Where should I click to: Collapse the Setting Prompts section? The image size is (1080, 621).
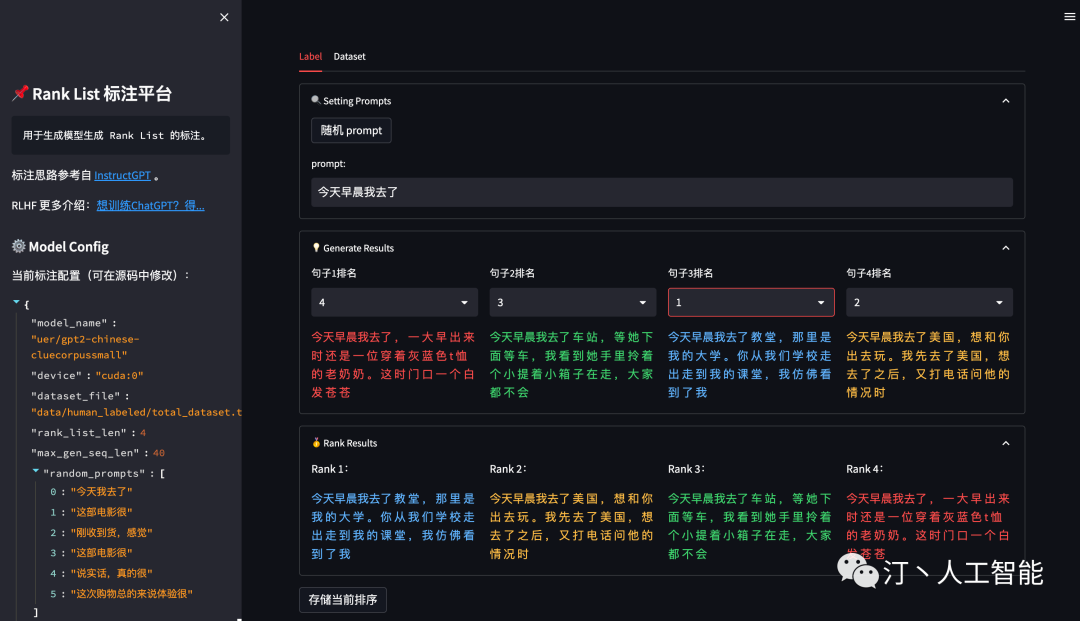(1005, 100)
